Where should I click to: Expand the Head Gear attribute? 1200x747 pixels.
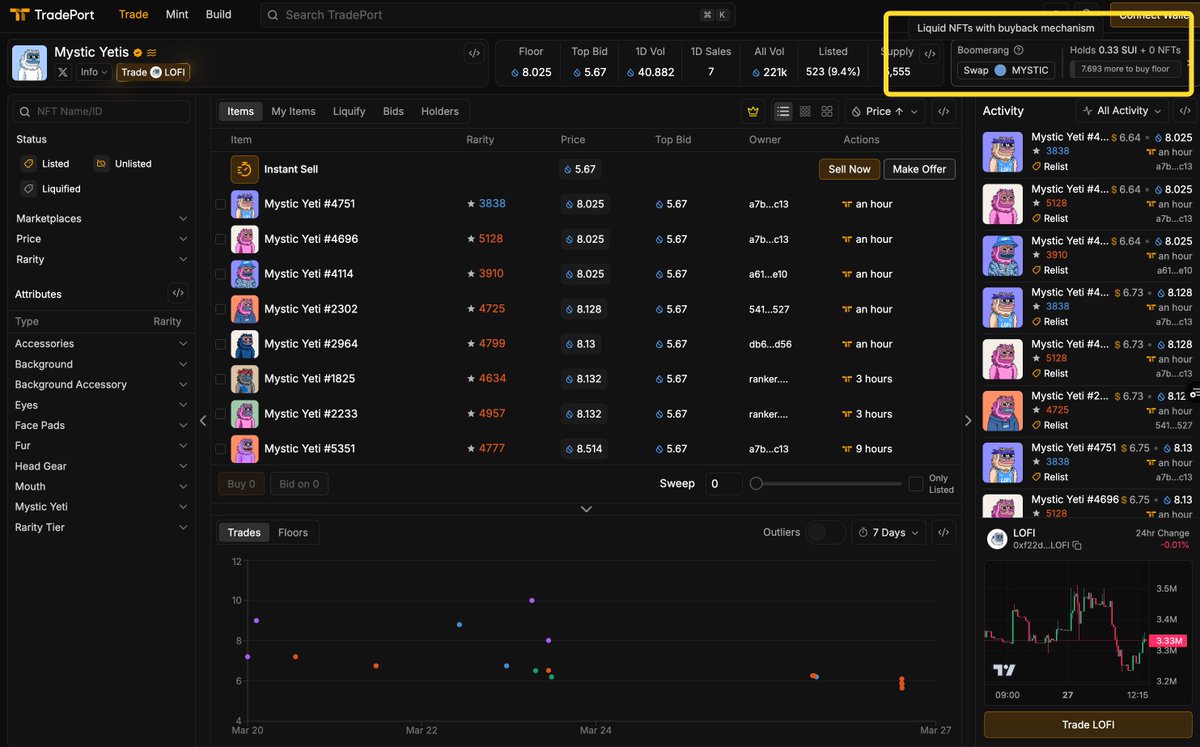click(101, 466)
